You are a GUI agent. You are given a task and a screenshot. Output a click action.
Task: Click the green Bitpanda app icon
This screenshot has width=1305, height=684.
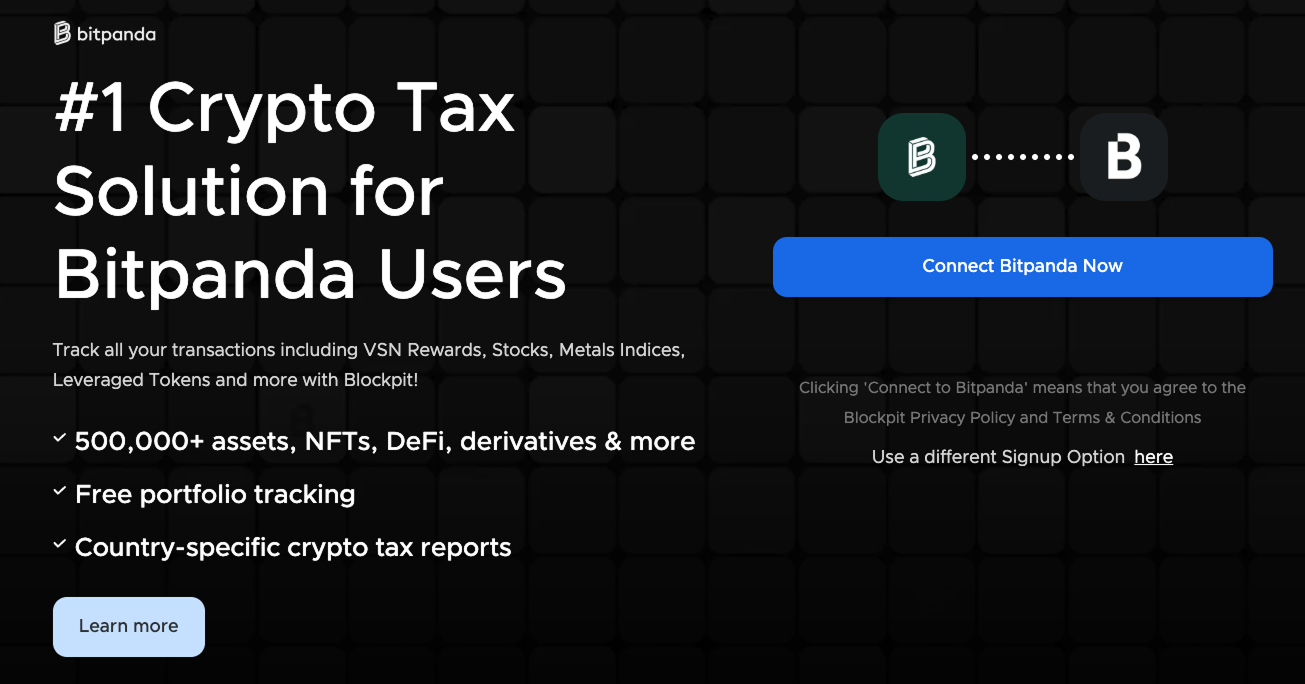[x=921, y=157]
